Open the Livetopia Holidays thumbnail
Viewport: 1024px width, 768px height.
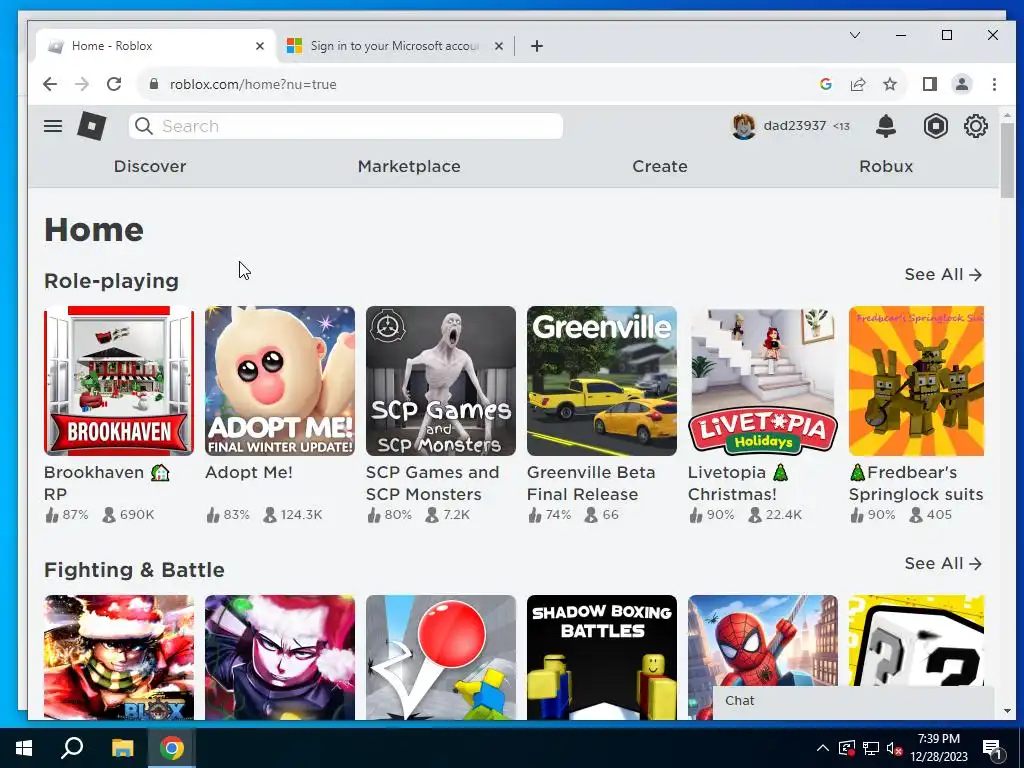(763, 381)
